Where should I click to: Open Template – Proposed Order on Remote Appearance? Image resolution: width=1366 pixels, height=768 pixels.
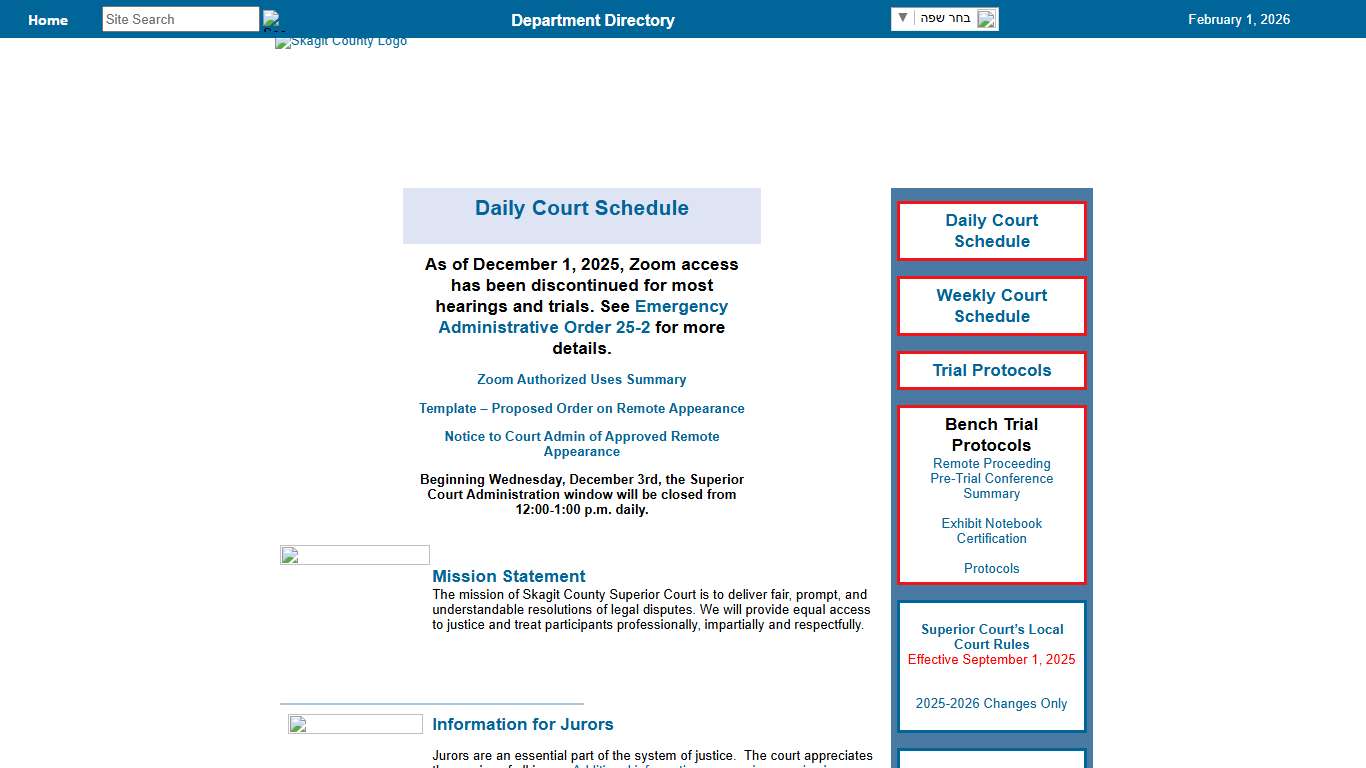[581, 409]
